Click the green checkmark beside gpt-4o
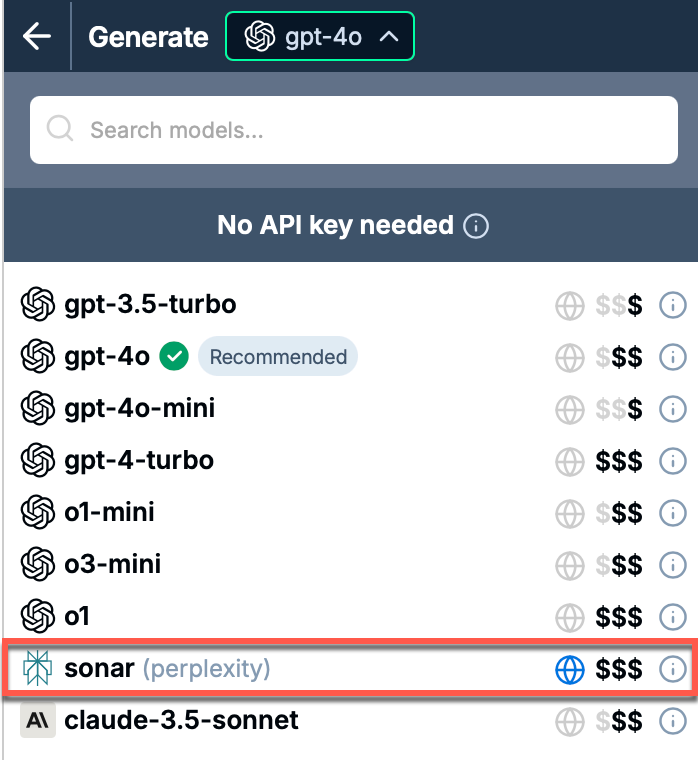Image resolution: width=698 pixels, height=760 pixels. [175, 356]
